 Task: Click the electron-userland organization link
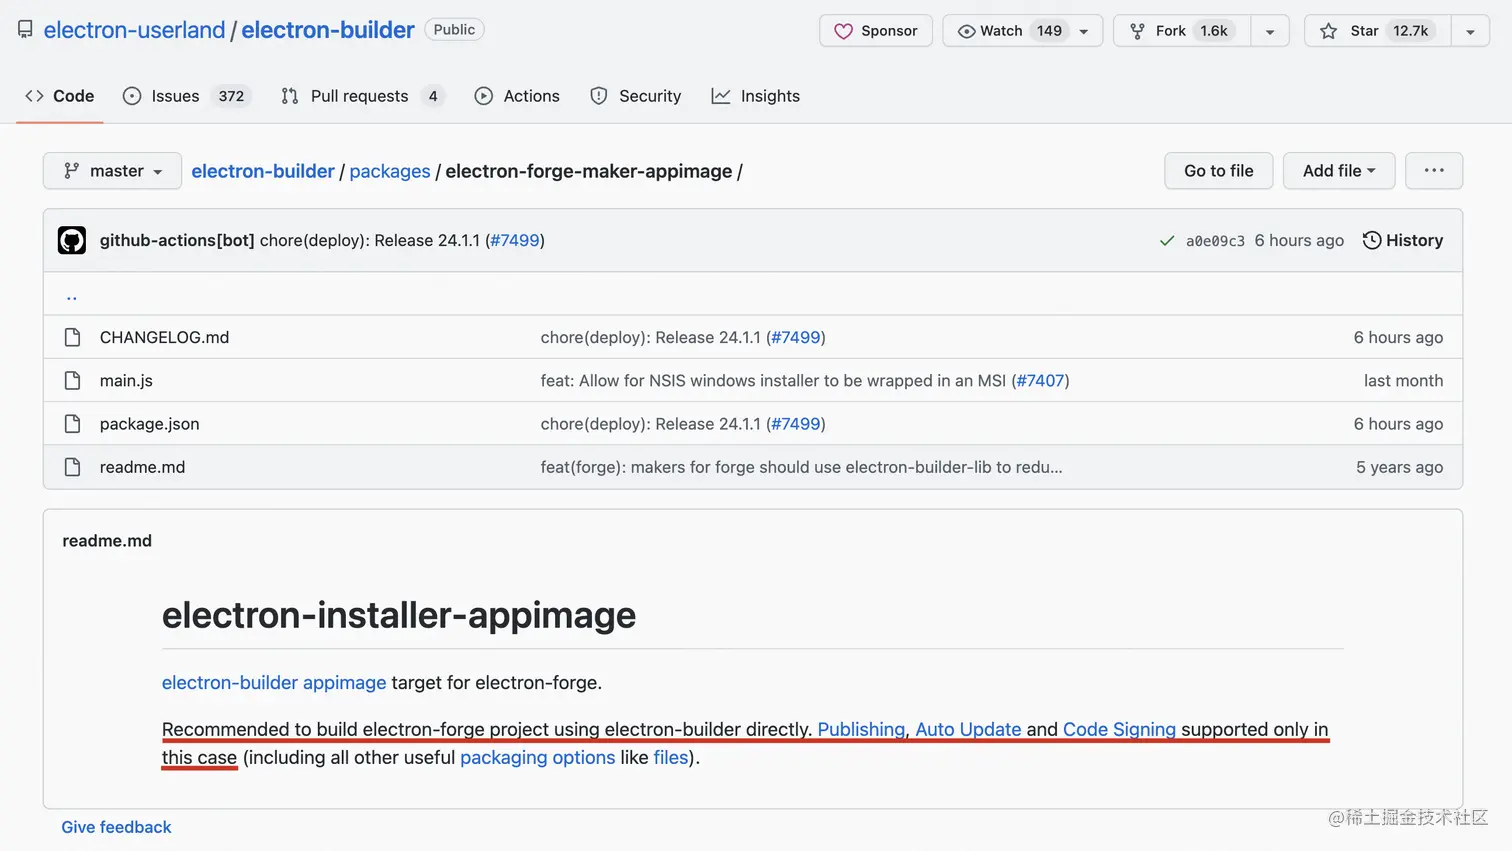[x=134, y=30]
